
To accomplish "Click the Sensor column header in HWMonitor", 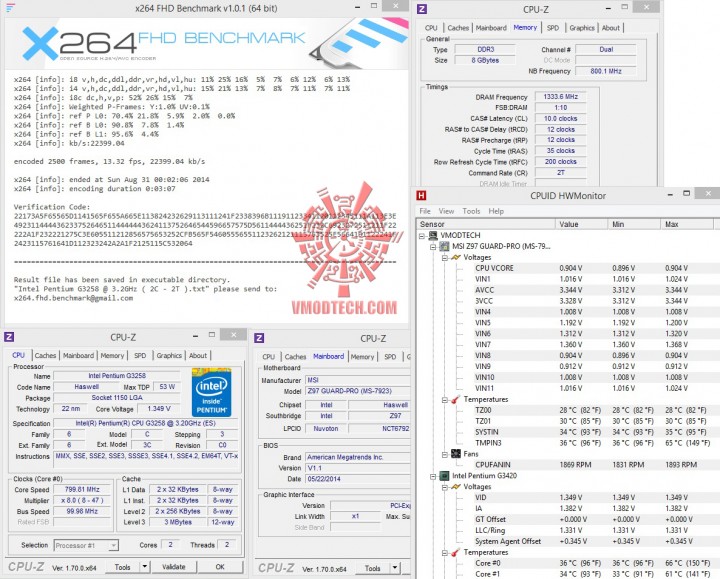I will coord(486,224).
